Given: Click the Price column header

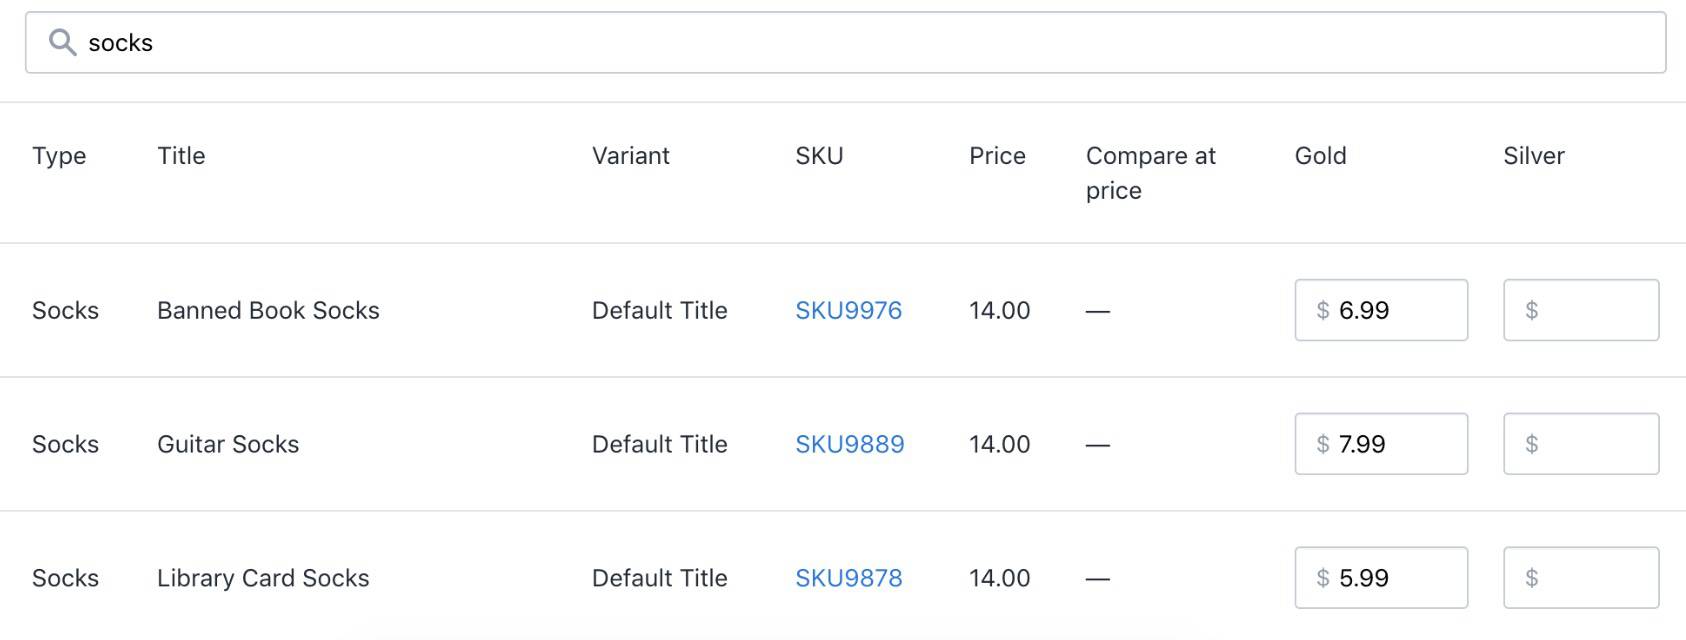Looking at the screenshot, I should click(x=997, y=156).
